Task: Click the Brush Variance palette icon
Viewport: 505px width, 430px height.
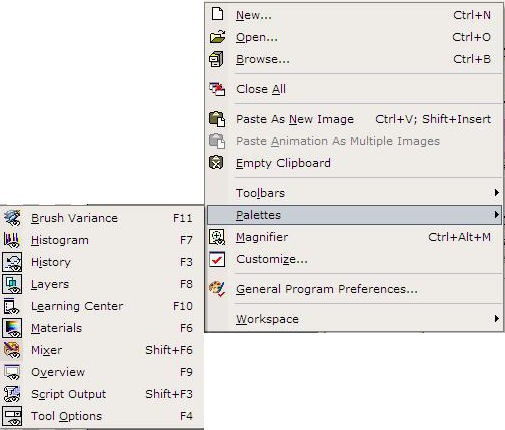Action: click(12, 218)
